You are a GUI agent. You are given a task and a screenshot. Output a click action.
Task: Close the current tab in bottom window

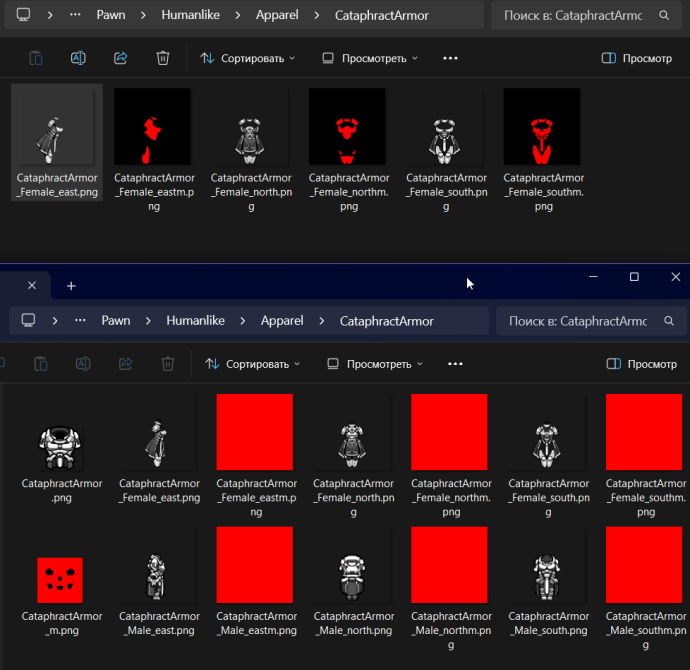pyautogui.click(x=31, y=286)
